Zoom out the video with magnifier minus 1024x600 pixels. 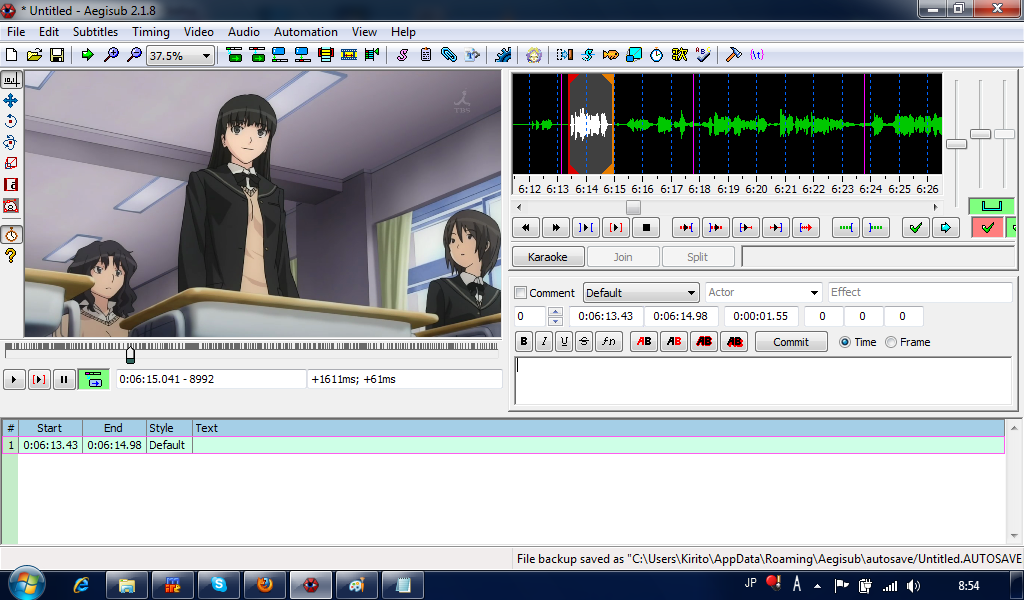pyautogui.click(x=134, y=55)
